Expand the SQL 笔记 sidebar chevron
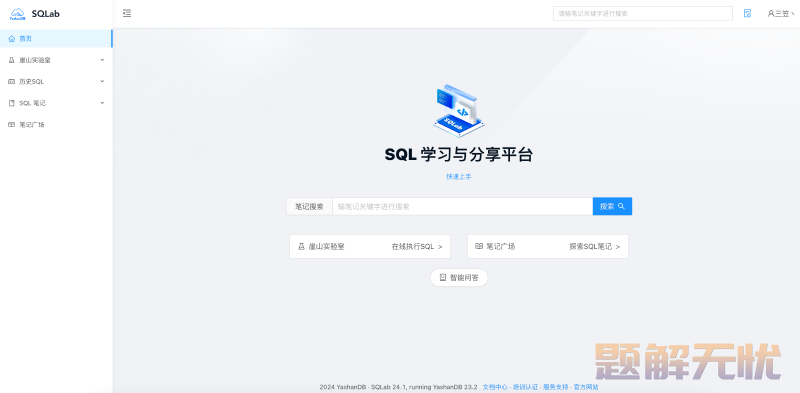Screen dimensions: 800x393 (102, 103)
